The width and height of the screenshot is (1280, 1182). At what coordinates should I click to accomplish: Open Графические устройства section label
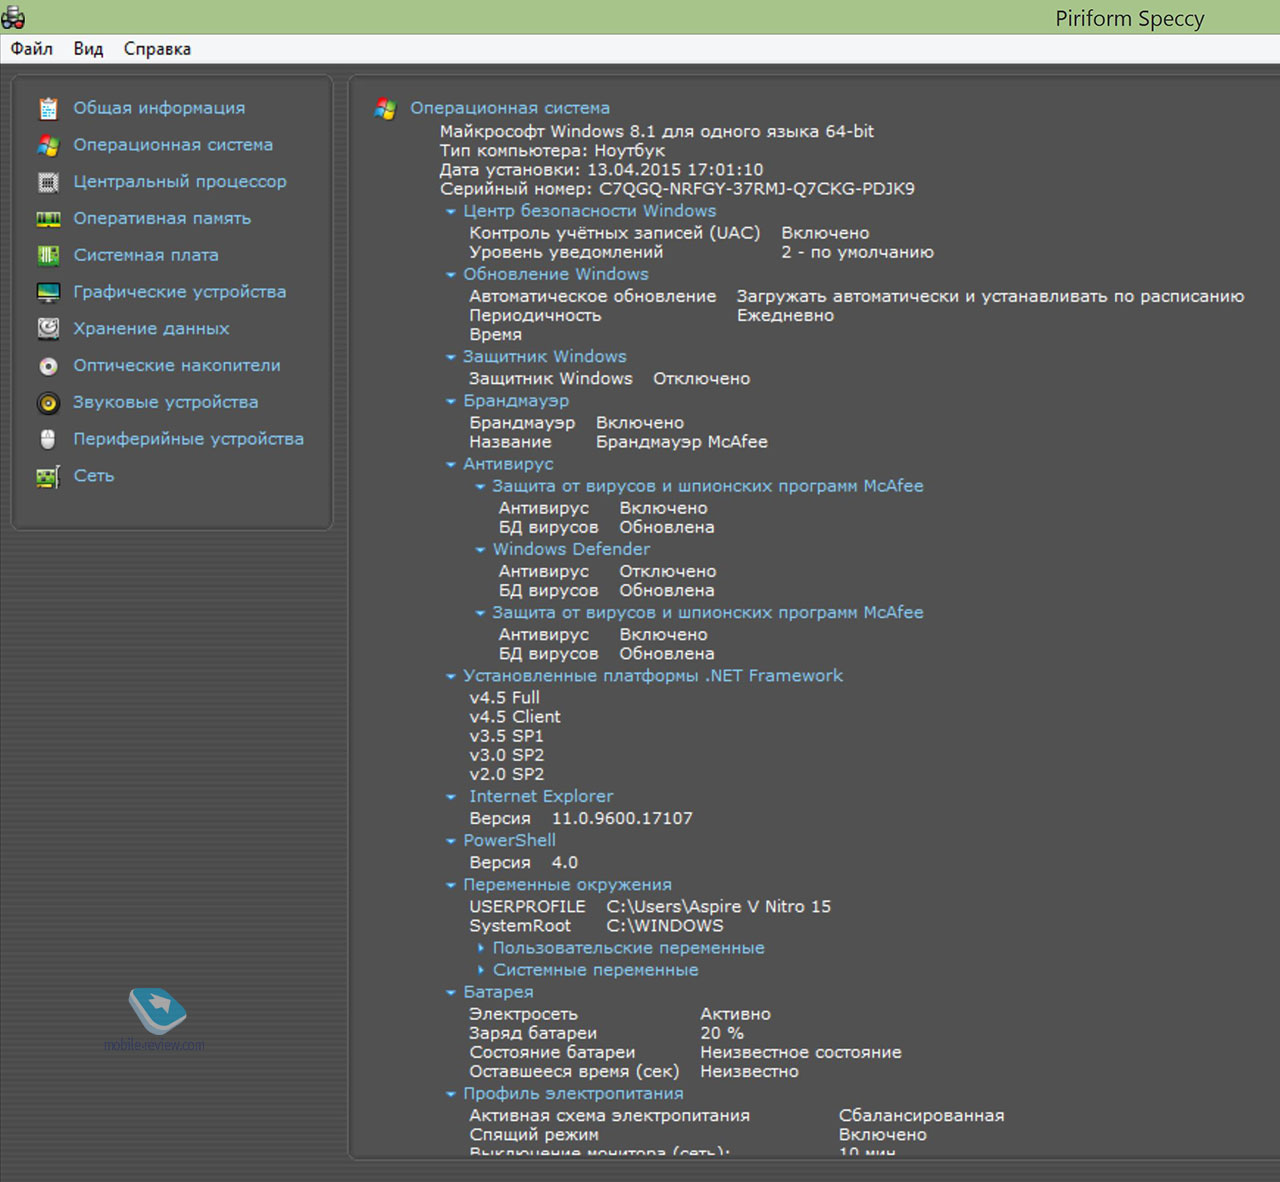point(180,292)
